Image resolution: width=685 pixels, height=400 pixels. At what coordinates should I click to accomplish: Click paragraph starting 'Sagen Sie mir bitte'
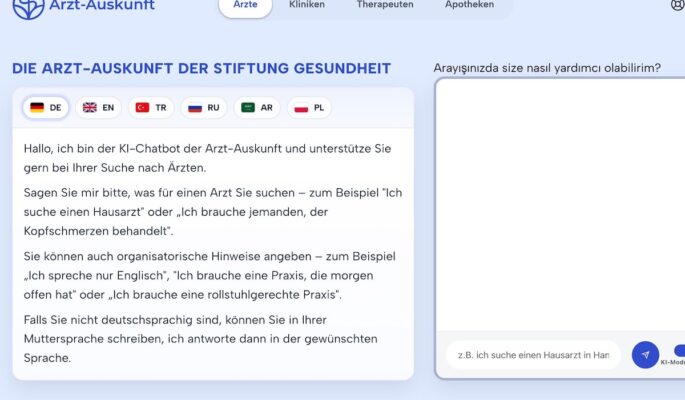tap(213, 212)
